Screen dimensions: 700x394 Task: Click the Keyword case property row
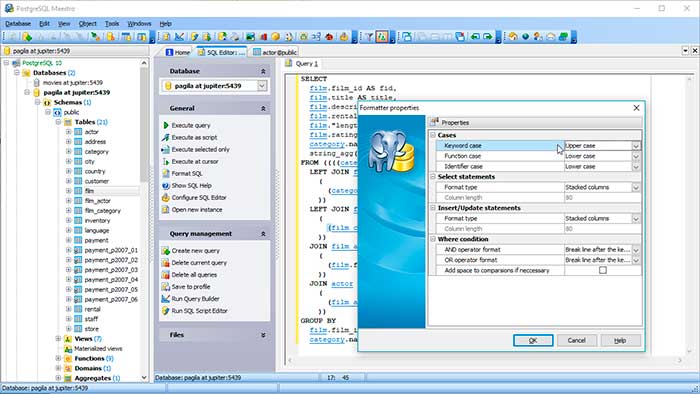click(x=538, y=146)
